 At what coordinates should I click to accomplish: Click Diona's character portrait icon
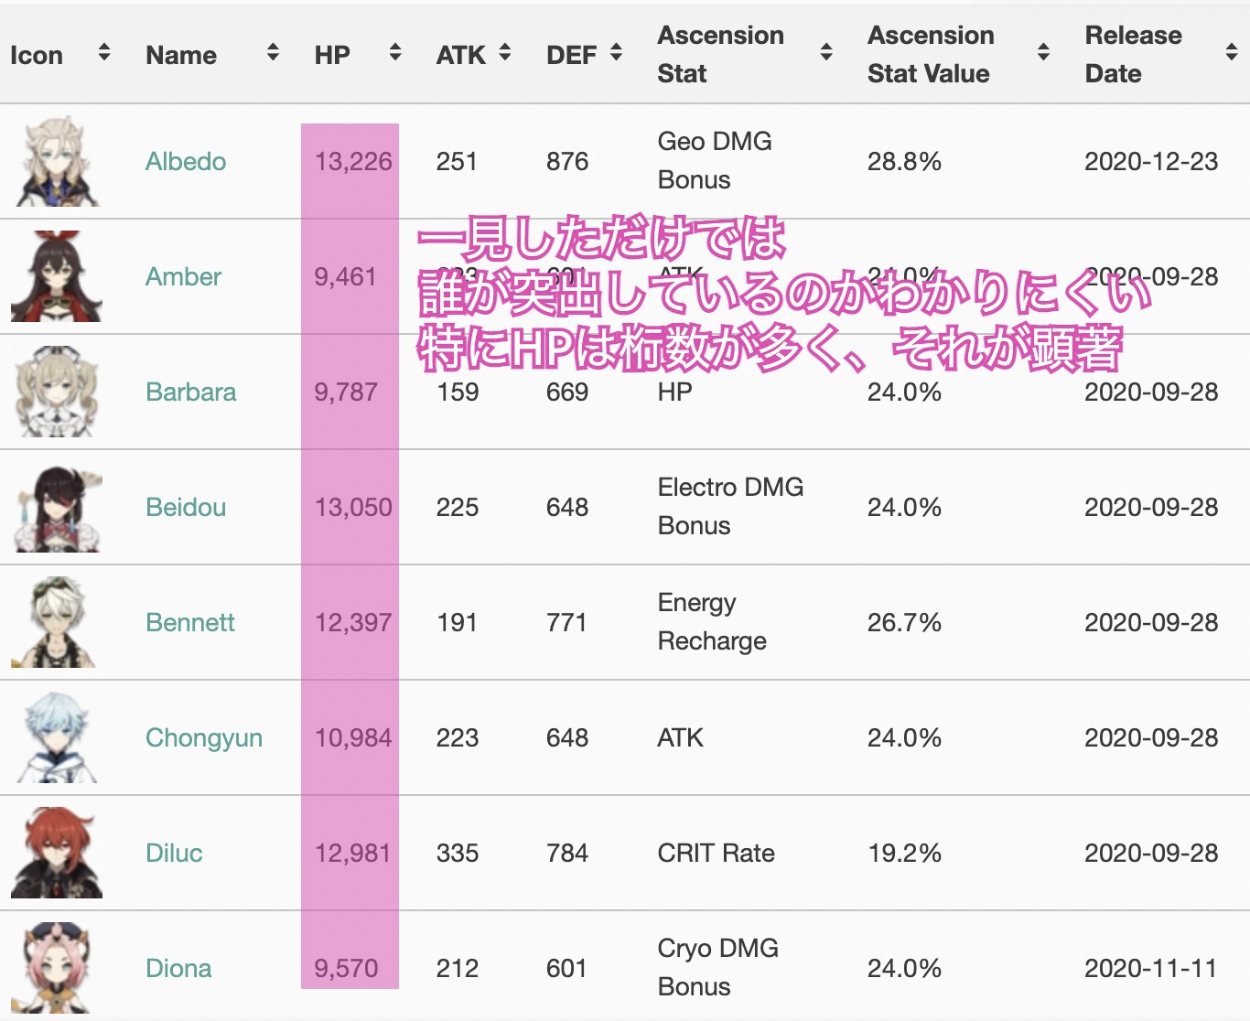tap(55, 968)
